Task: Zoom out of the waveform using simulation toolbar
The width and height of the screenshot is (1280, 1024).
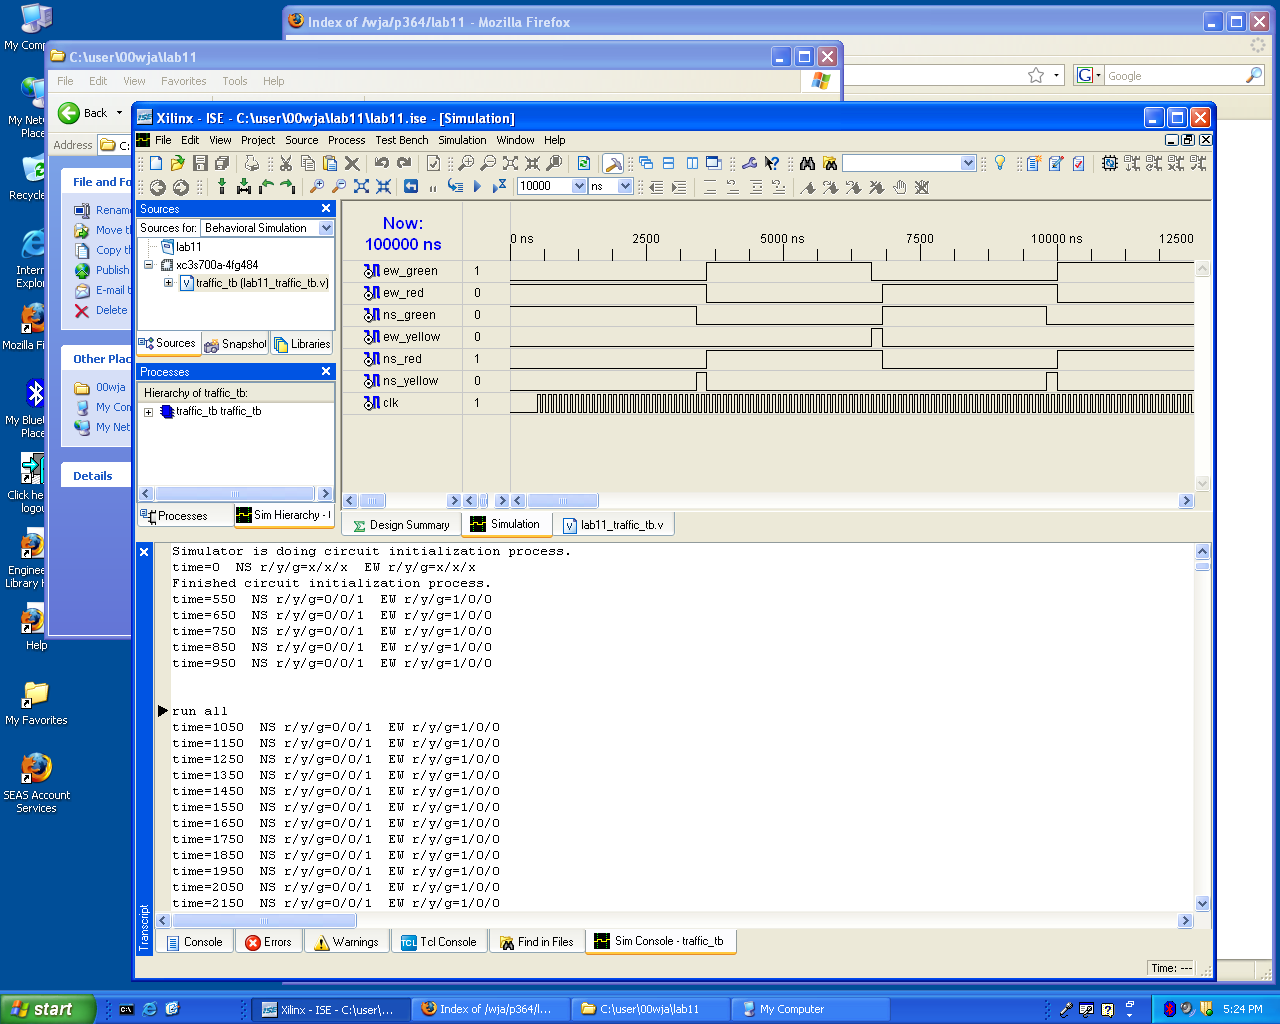Action: [339, 186]
